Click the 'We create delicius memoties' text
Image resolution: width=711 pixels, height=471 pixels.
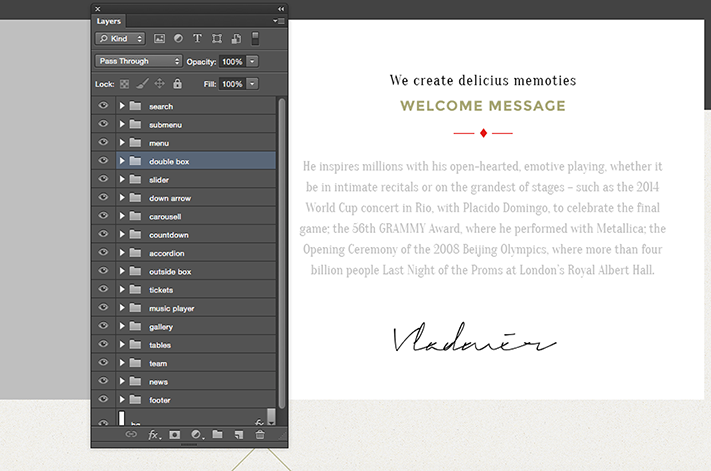pyautogui.click(x=483, y=80)
